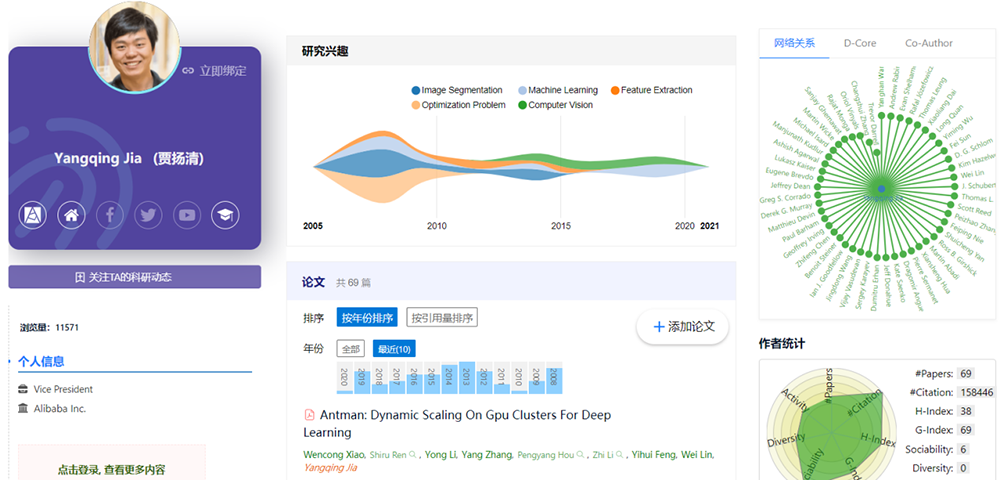Screen dimensions: 1000x480
Task: Click 关注TA的科研动态 follow button
Action: pyautogui.click(x=134, y=277)
